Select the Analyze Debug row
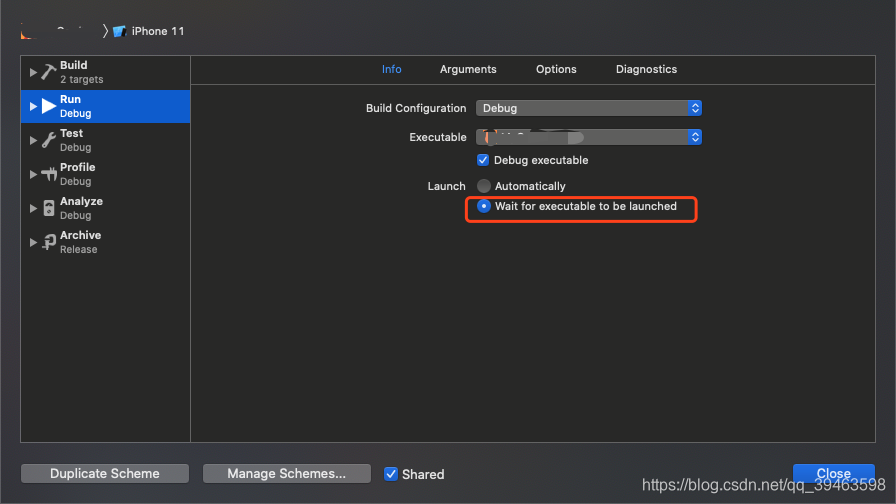 pos(106,208)
